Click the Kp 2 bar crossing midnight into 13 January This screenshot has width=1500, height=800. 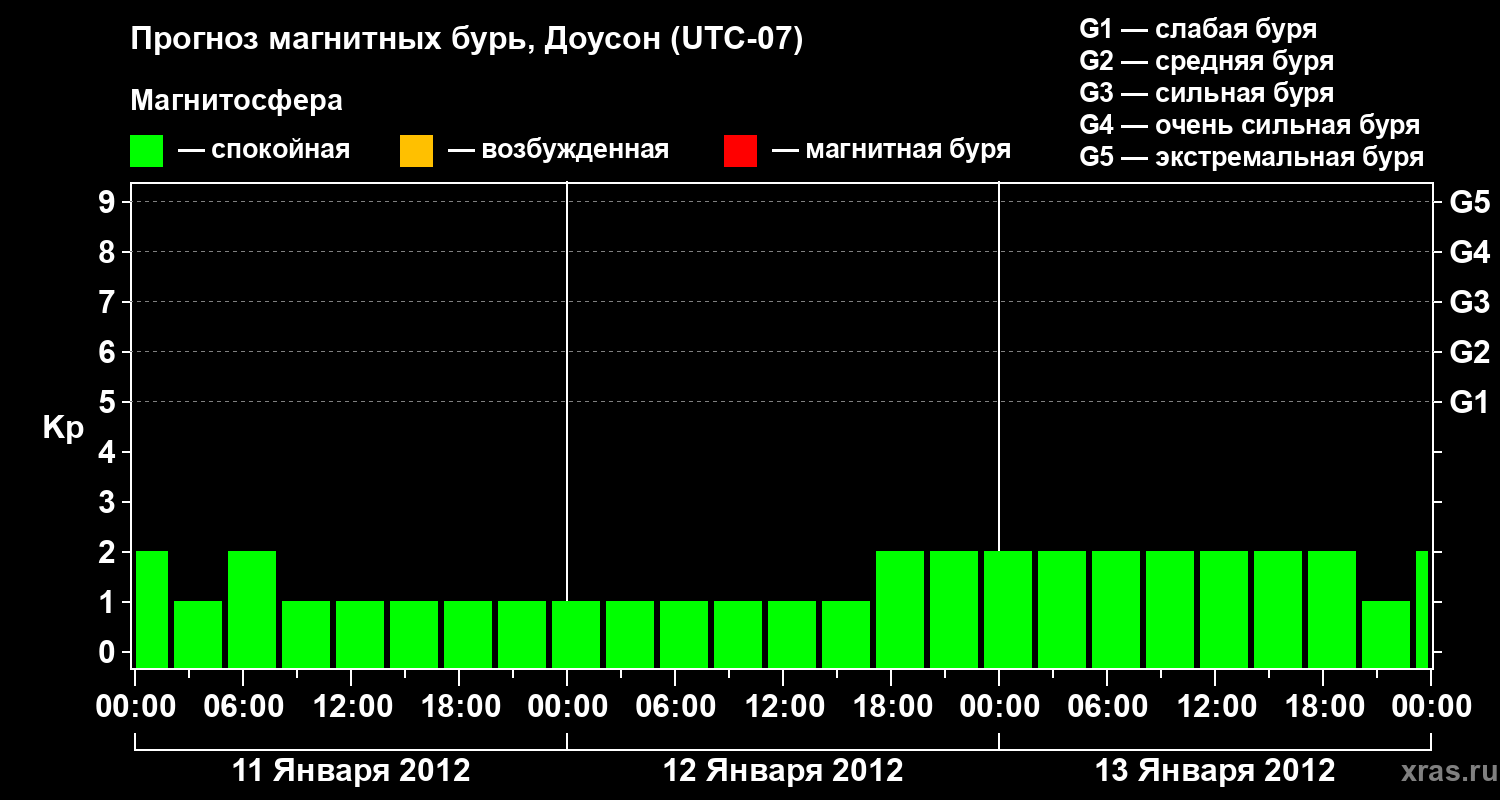(1008, 609)
